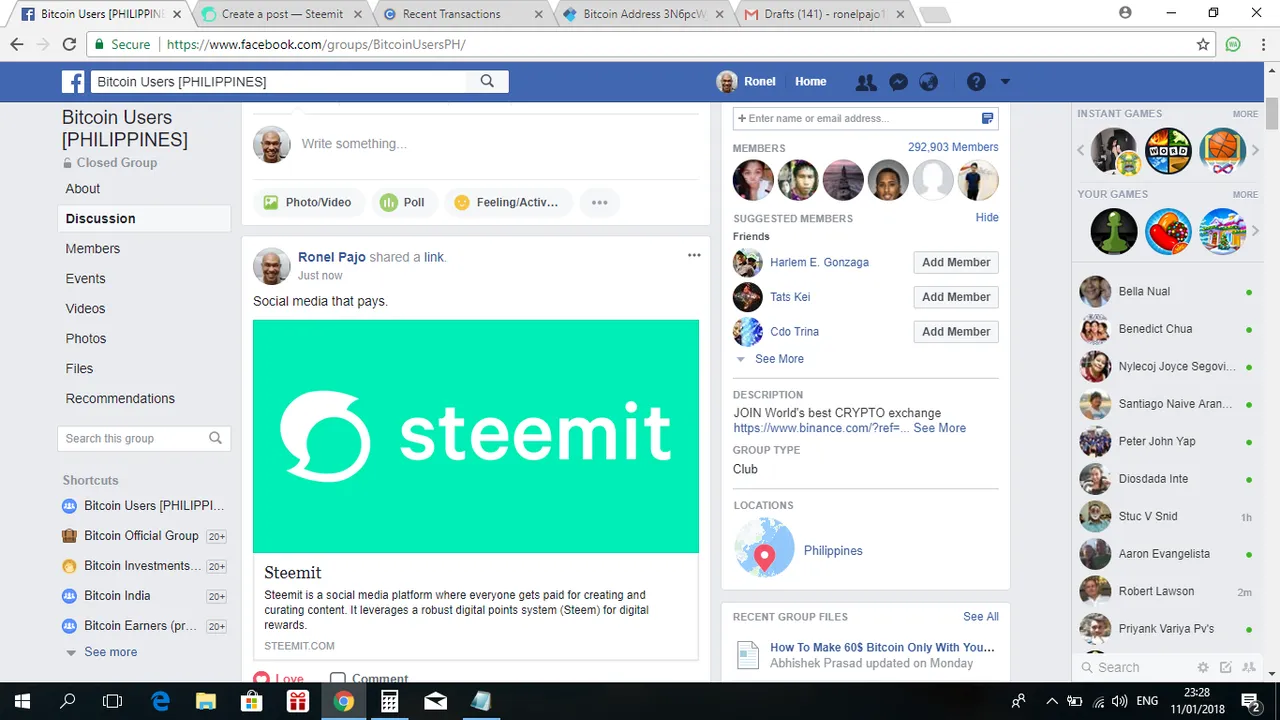Screen dimensions: 1280x720
Task: Open the Notifications globe icon
Action: click(929, 82)
